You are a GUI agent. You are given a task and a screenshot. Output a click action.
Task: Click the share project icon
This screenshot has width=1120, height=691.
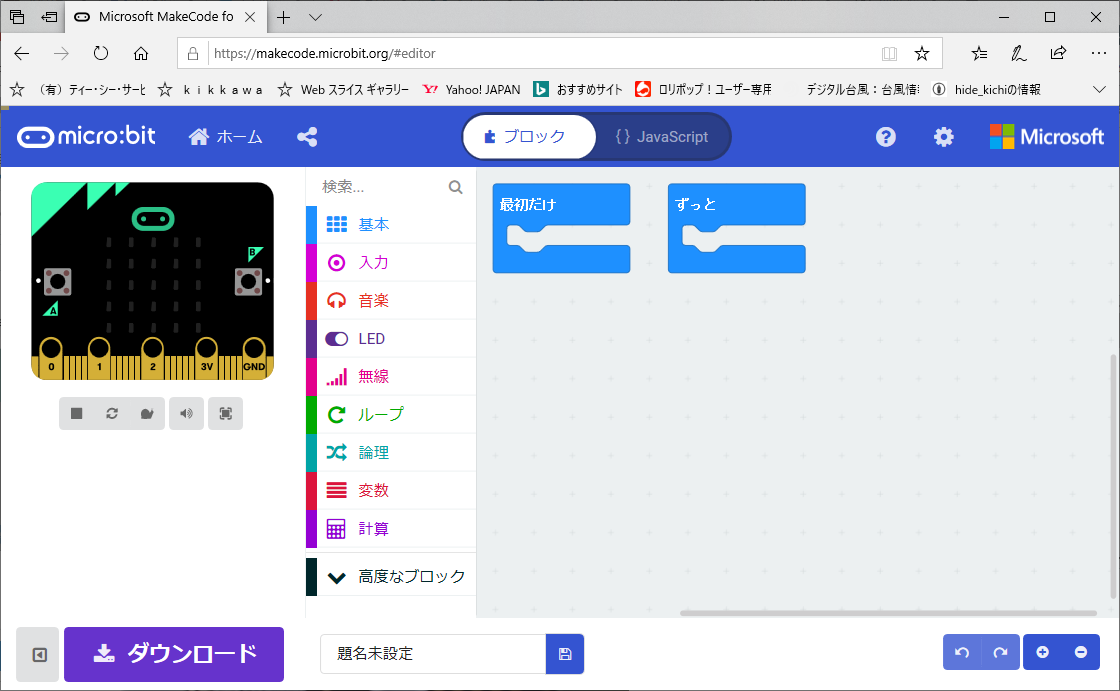pyautogui.click(x=307, y=136)
